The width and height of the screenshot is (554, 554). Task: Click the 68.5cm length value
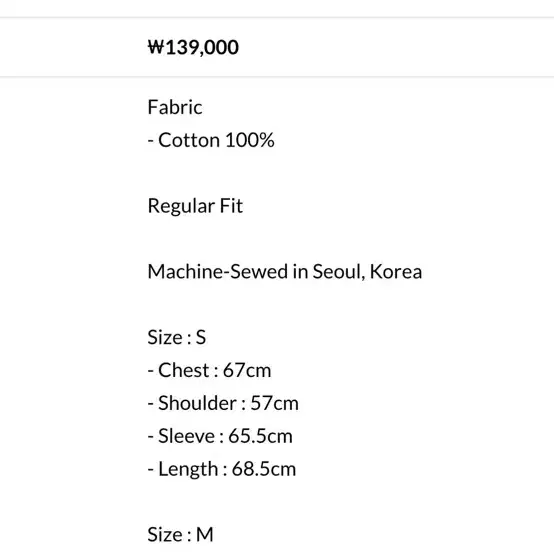point(264,469)
